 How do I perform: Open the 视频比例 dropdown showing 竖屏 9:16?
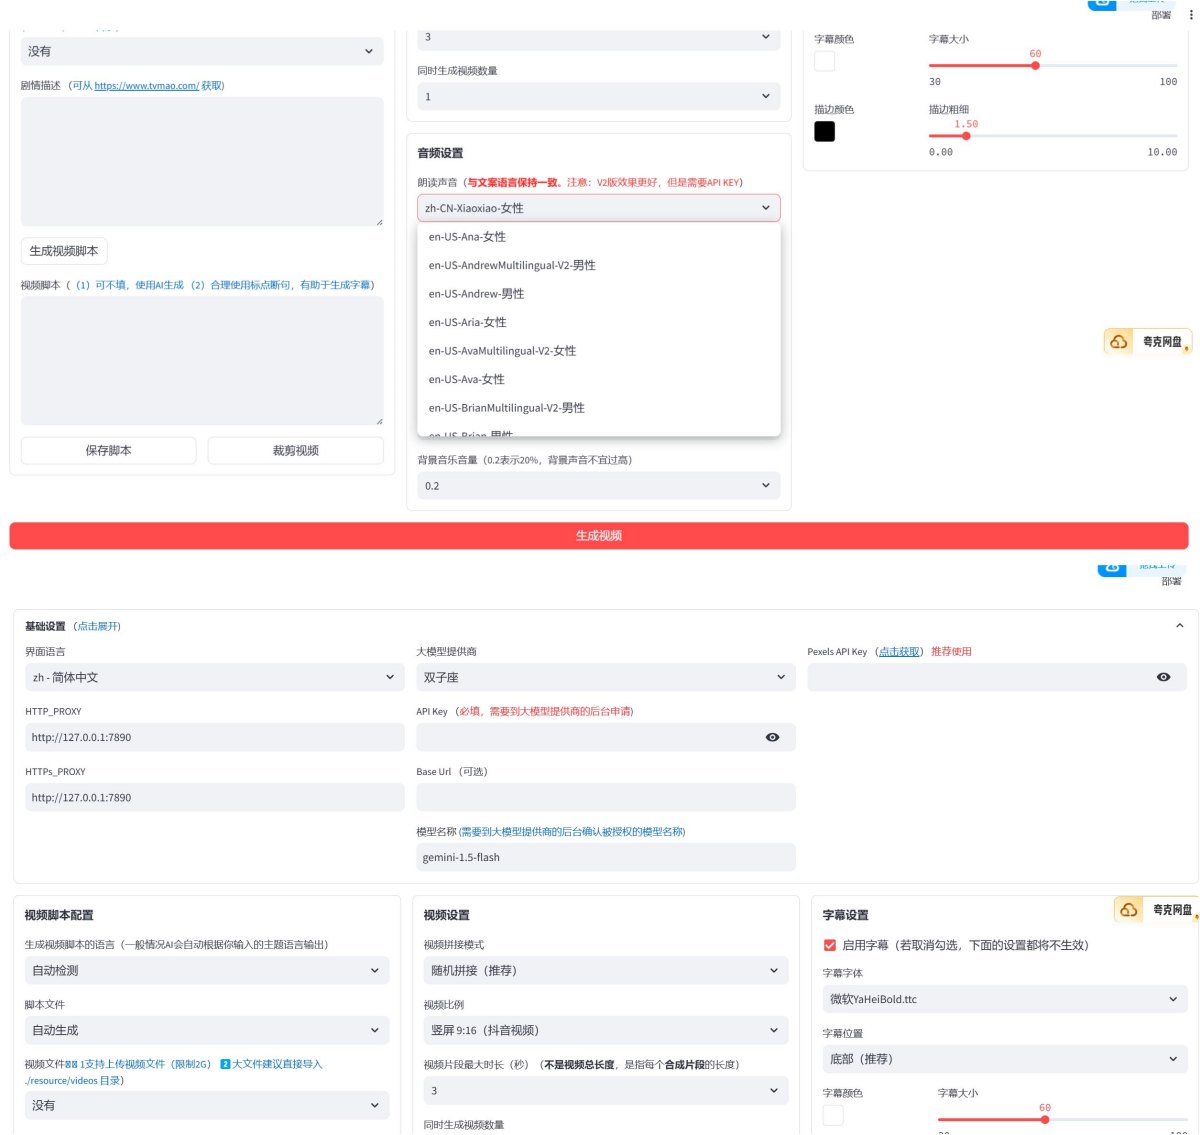click(604, 1030)
